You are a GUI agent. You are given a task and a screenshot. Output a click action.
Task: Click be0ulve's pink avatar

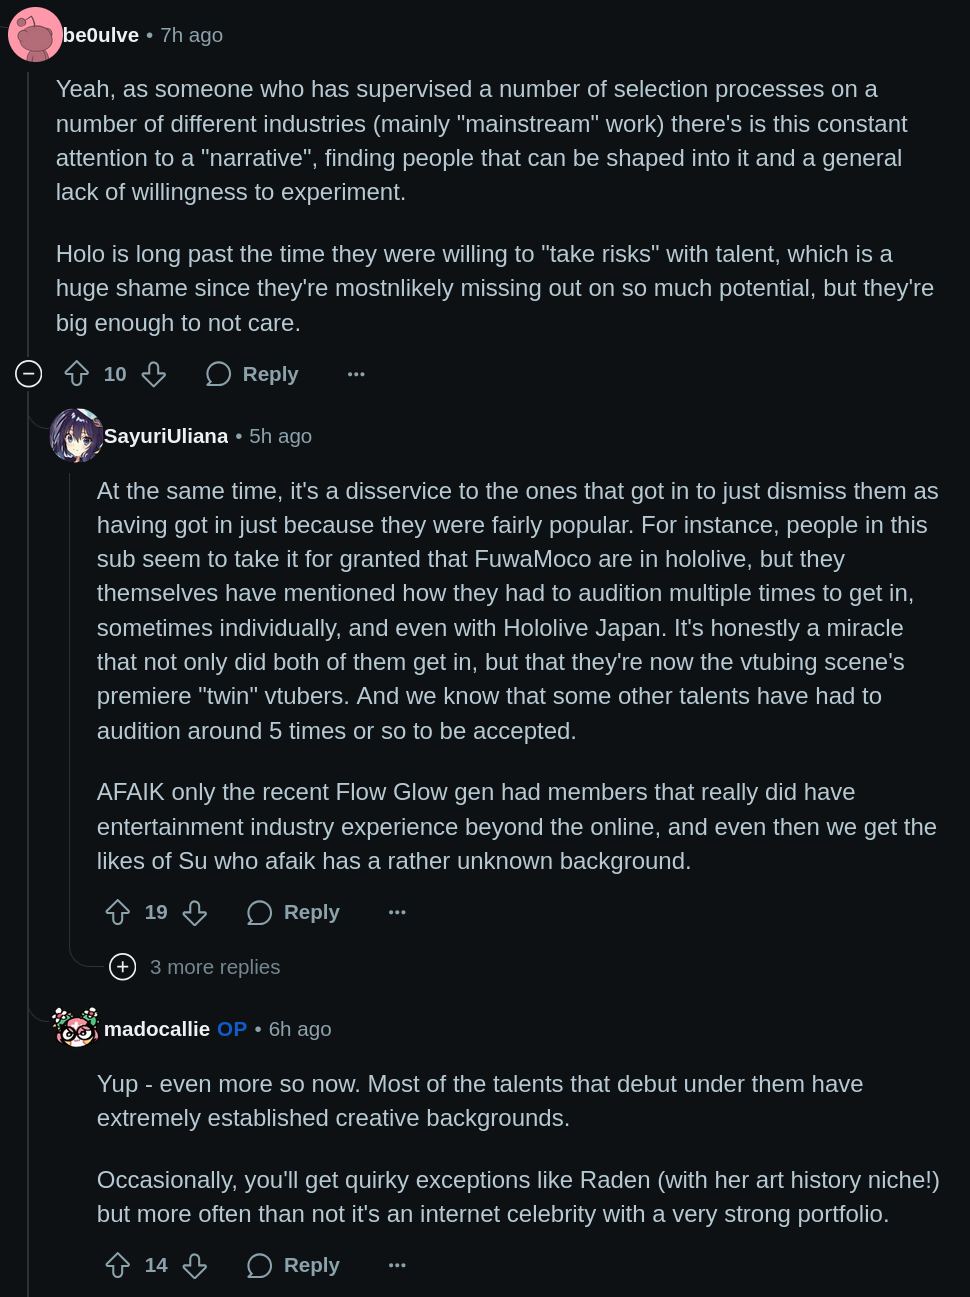tap(35, 35)
